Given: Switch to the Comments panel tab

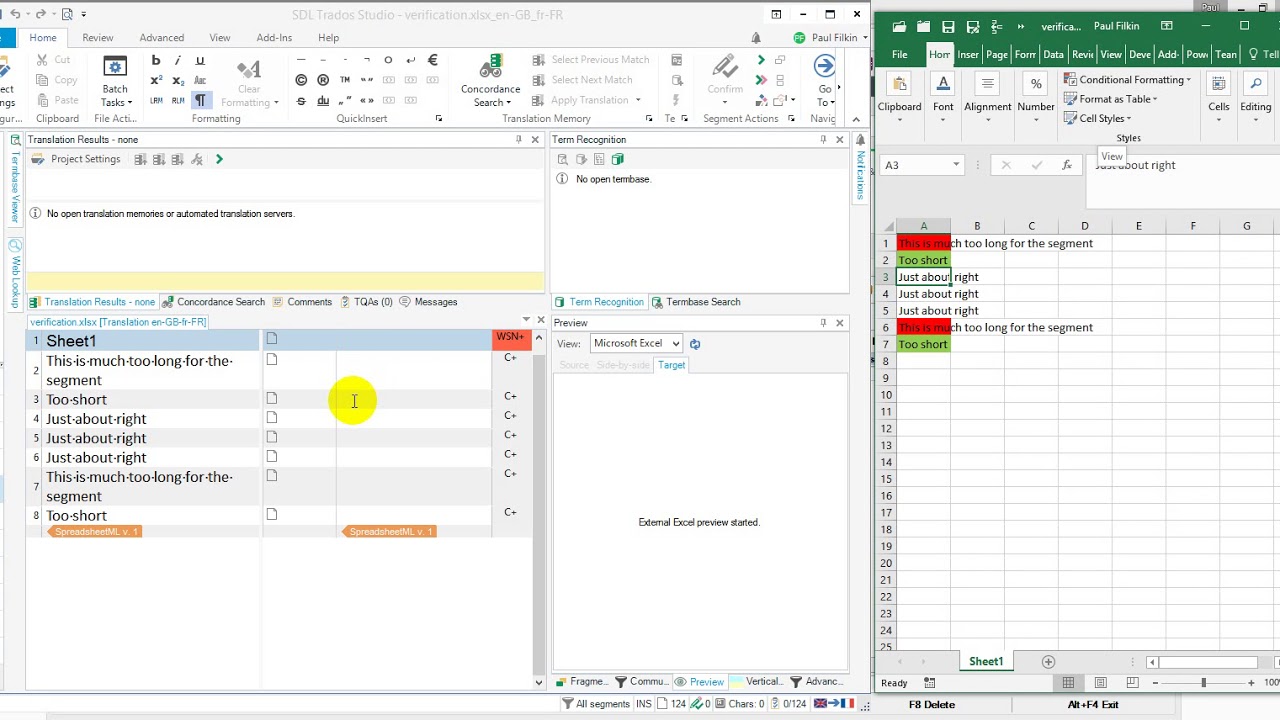Looking at the screenshot, I should coord(302,302).
